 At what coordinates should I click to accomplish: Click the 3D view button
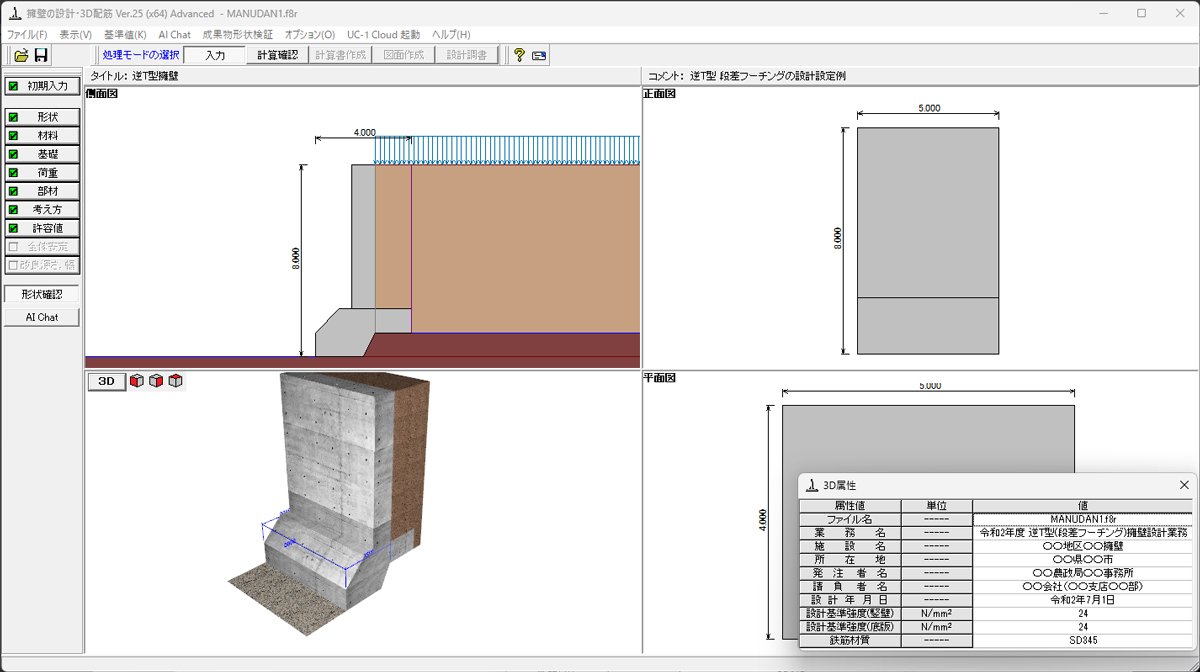pos(106,381)
